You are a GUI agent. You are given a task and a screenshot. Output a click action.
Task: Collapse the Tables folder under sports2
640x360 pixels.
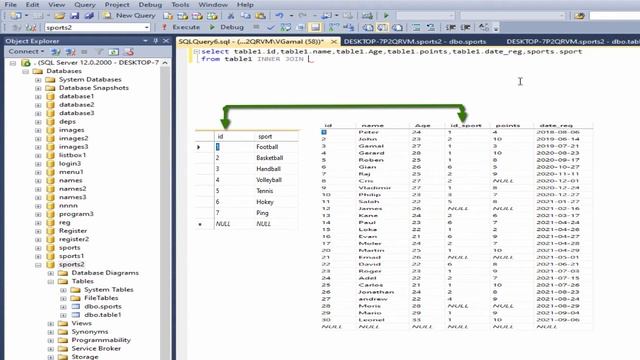[51, 282]
